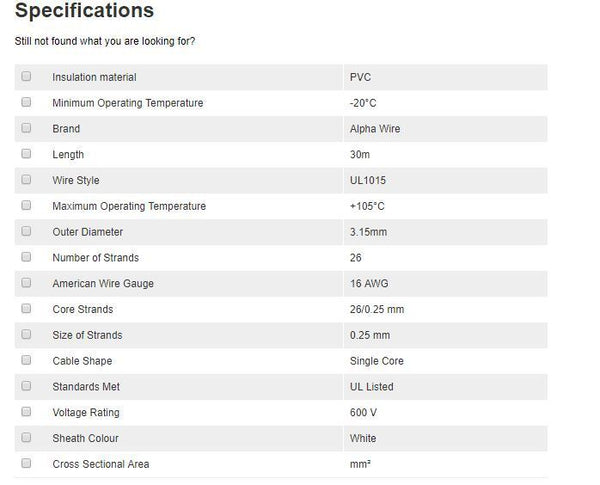This screenshot has height=485, width=600.
Task: Check the Insulation material checkbox
Action: [26, 76]
